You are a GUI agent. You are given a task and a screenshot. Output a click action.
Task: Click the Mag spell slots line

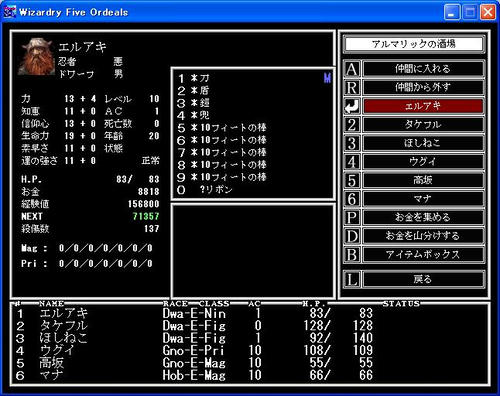(87, 248)
